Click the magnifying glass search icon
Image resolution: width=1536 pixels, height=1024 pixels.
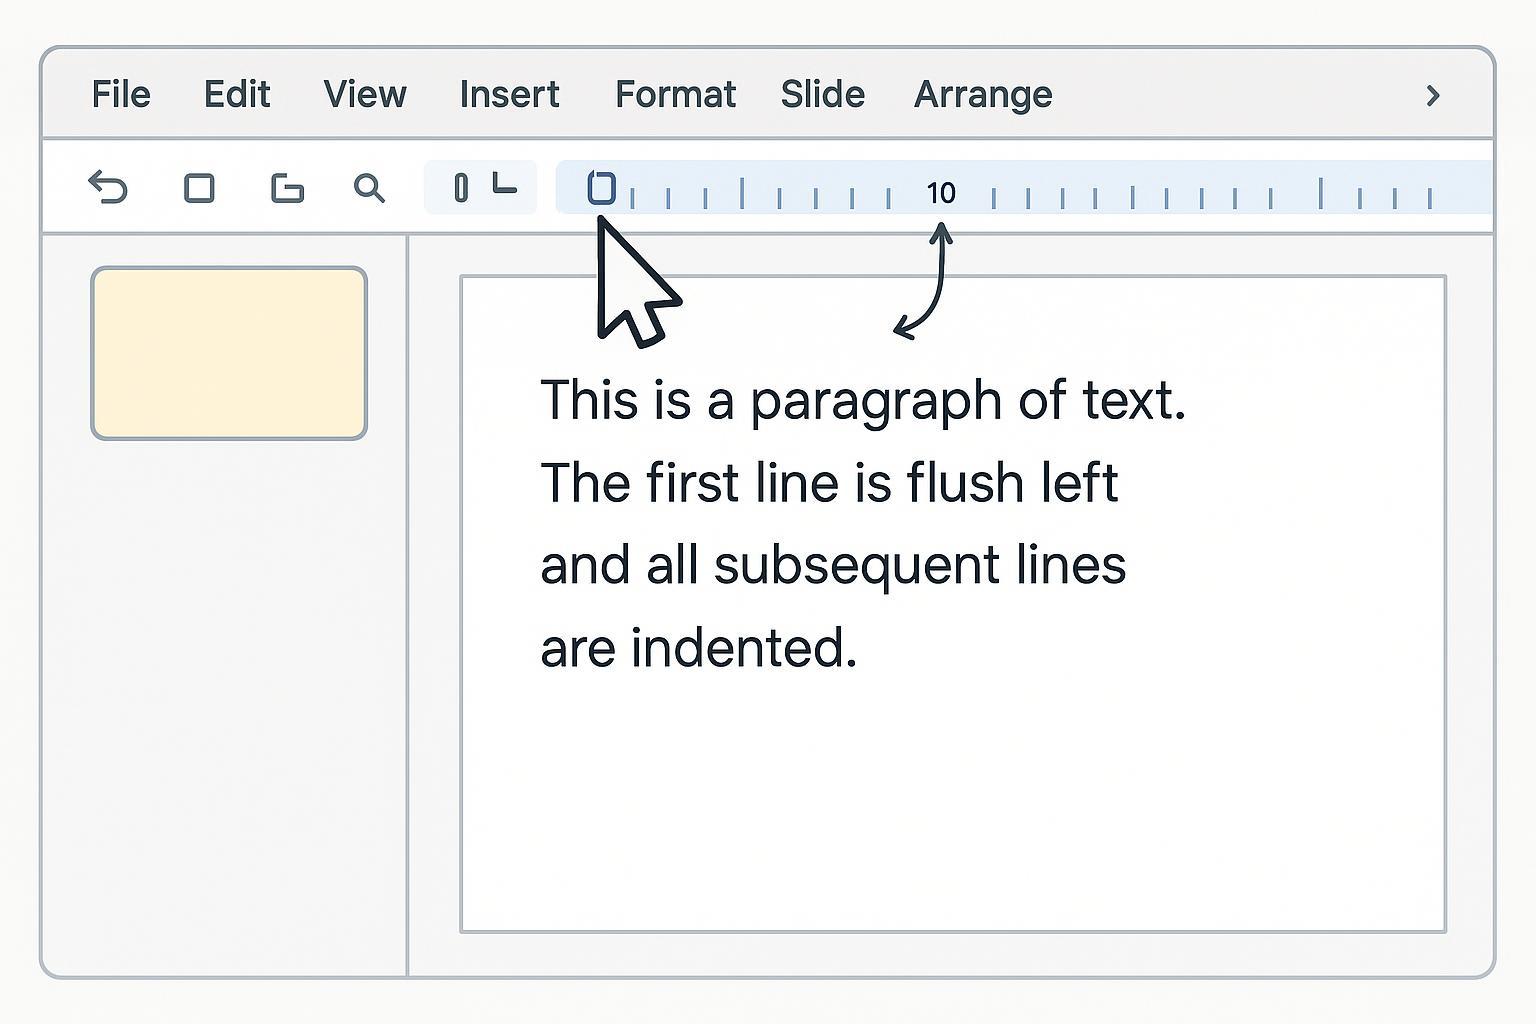[x=369, y=188]
